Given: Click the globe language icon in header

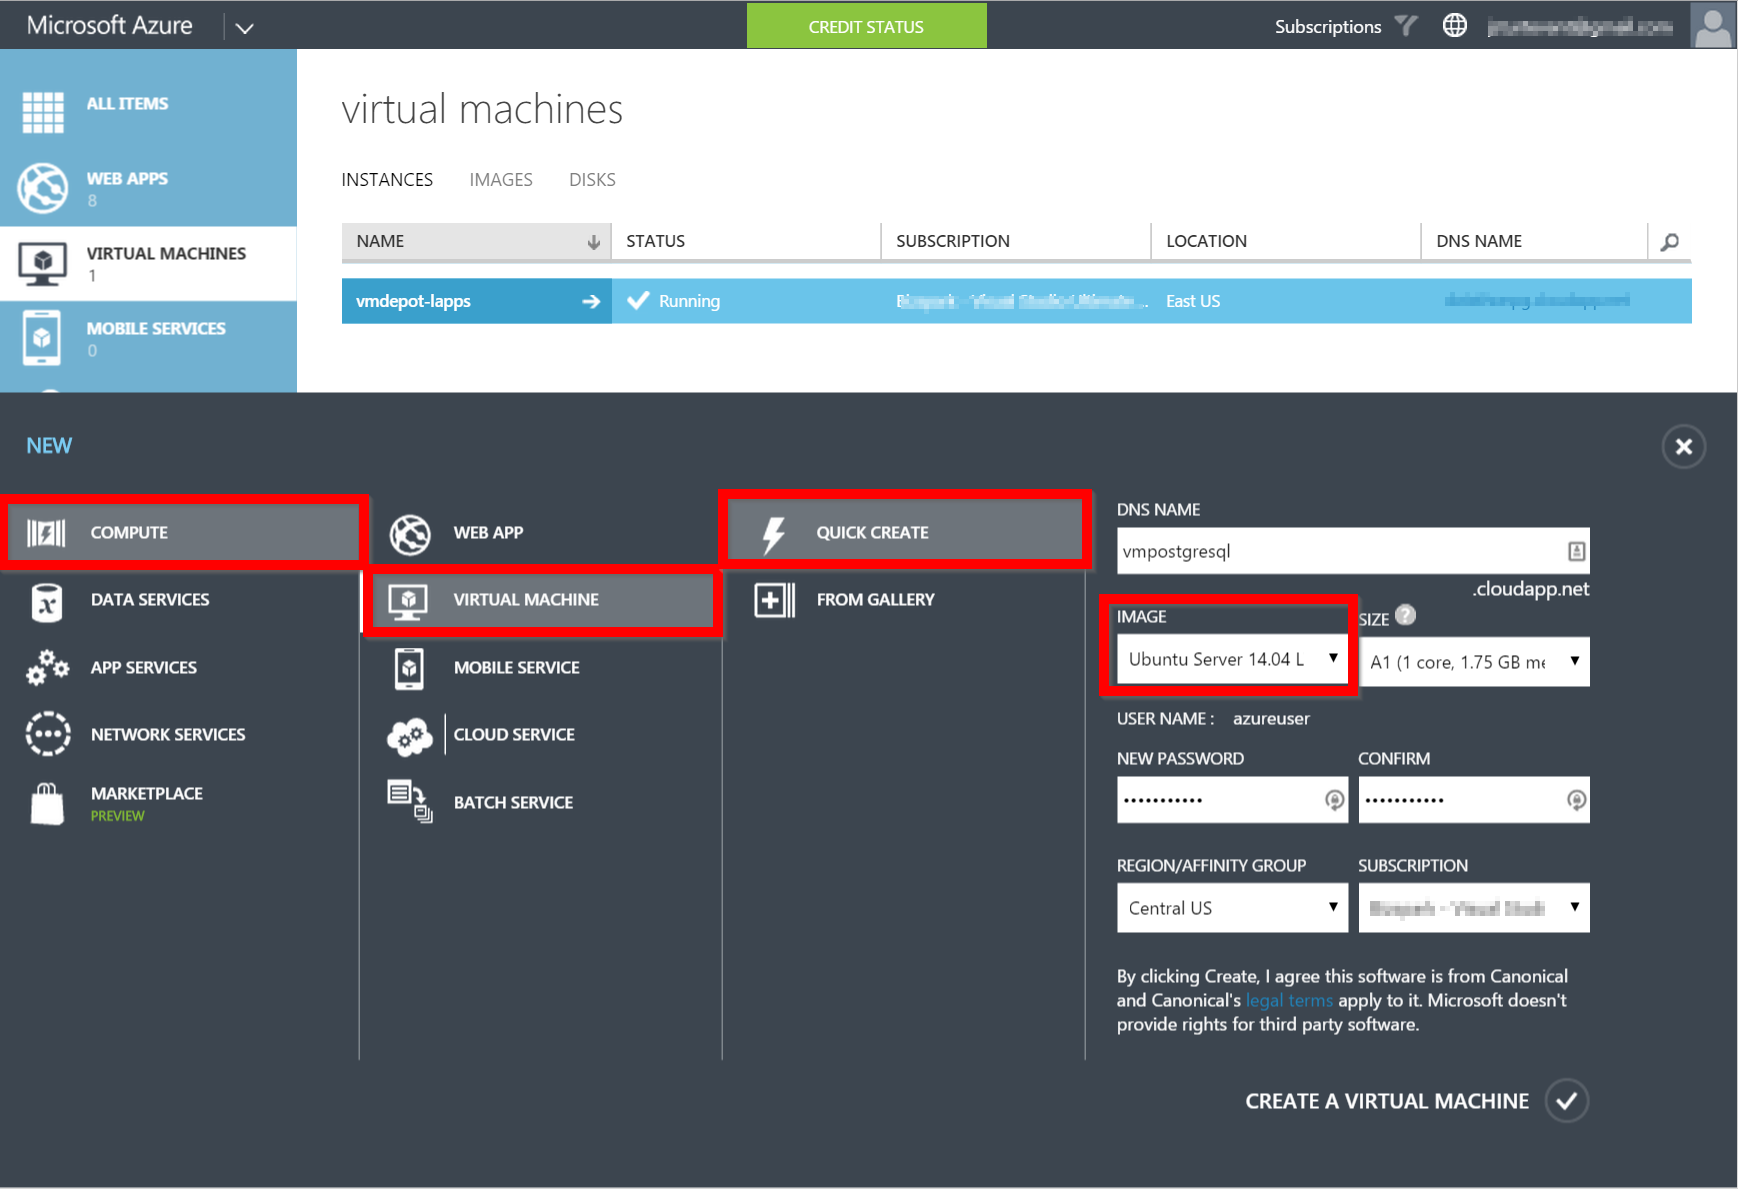Looking at the screenshot, I should pyautogui.click(x=1455, y=26).
